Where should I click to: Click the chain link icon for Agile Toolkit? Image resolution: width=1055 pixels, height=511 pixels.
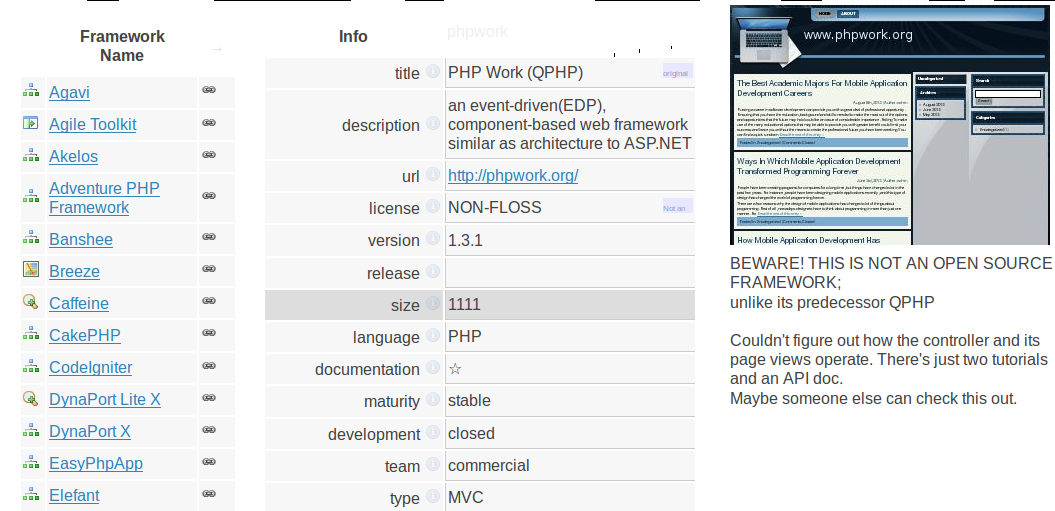209,123
